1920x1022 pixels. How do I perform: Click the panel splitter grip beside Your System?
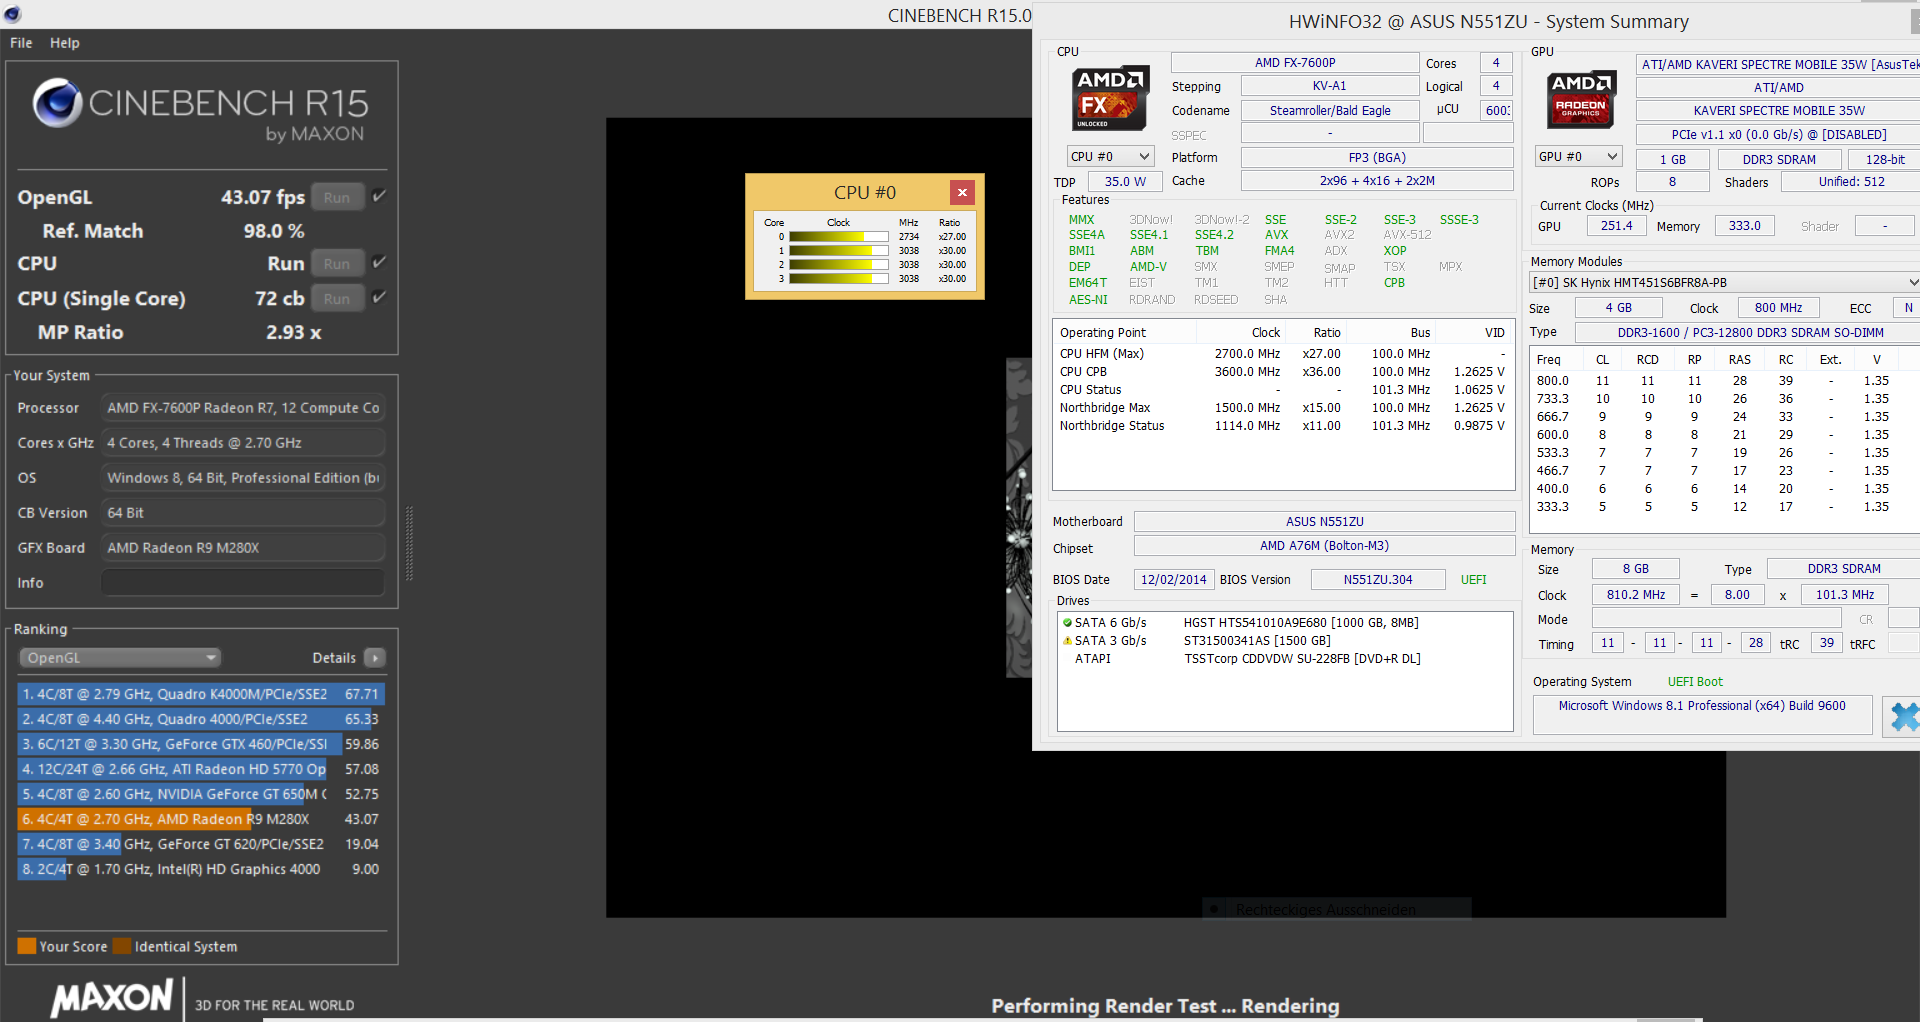tap(409, 544)
